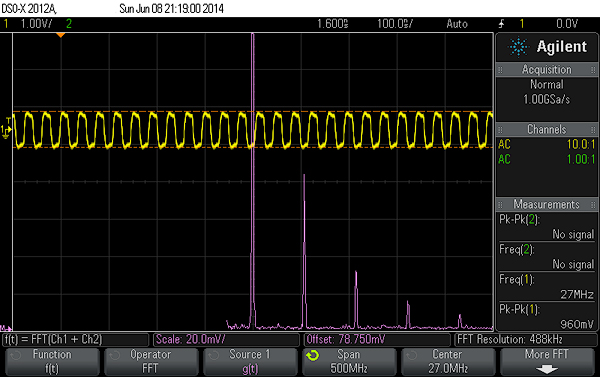Select the Operator FFT softkey

click(151, 361)
